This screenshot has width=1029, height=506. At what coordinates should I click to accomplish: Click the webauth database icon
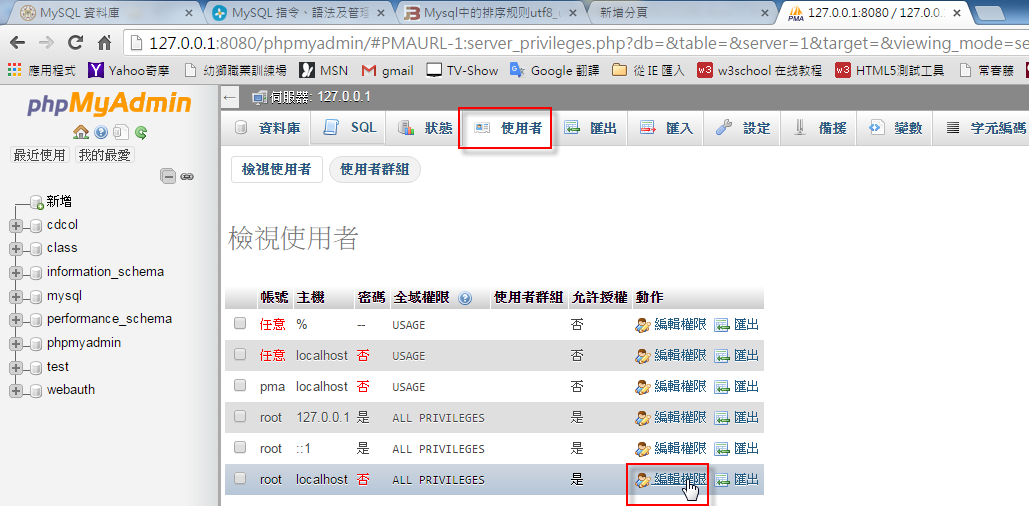click(37, 390)
